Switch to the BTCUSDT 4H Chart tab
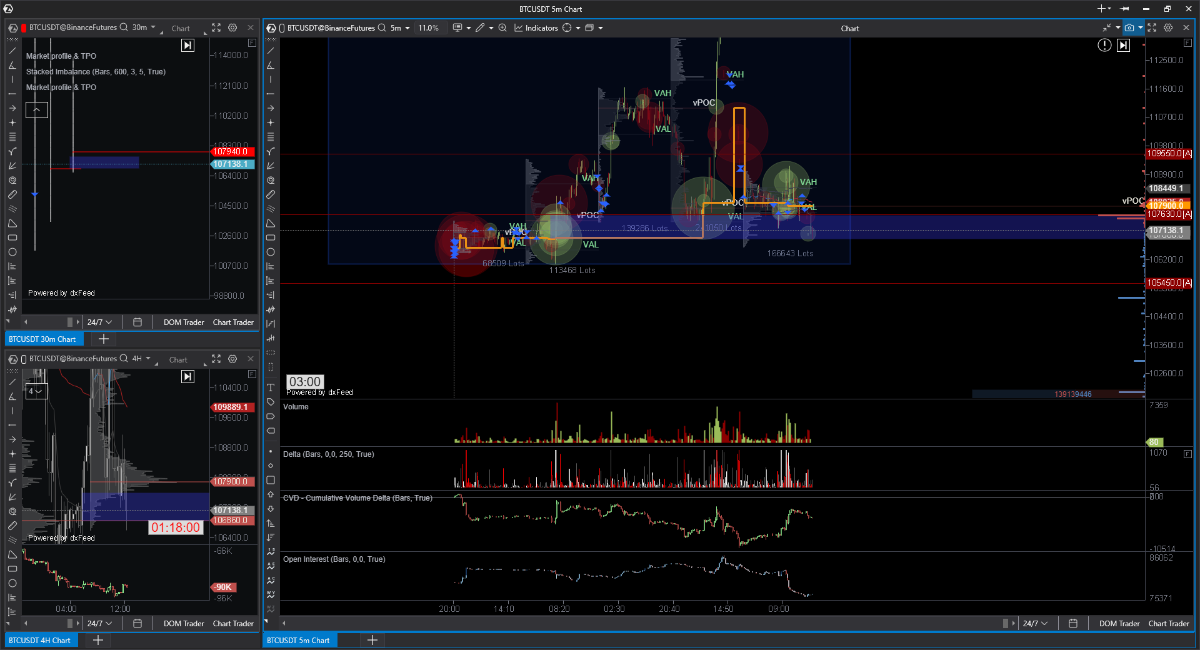This screenshot has width=1200, height=650. coord(40,640)
